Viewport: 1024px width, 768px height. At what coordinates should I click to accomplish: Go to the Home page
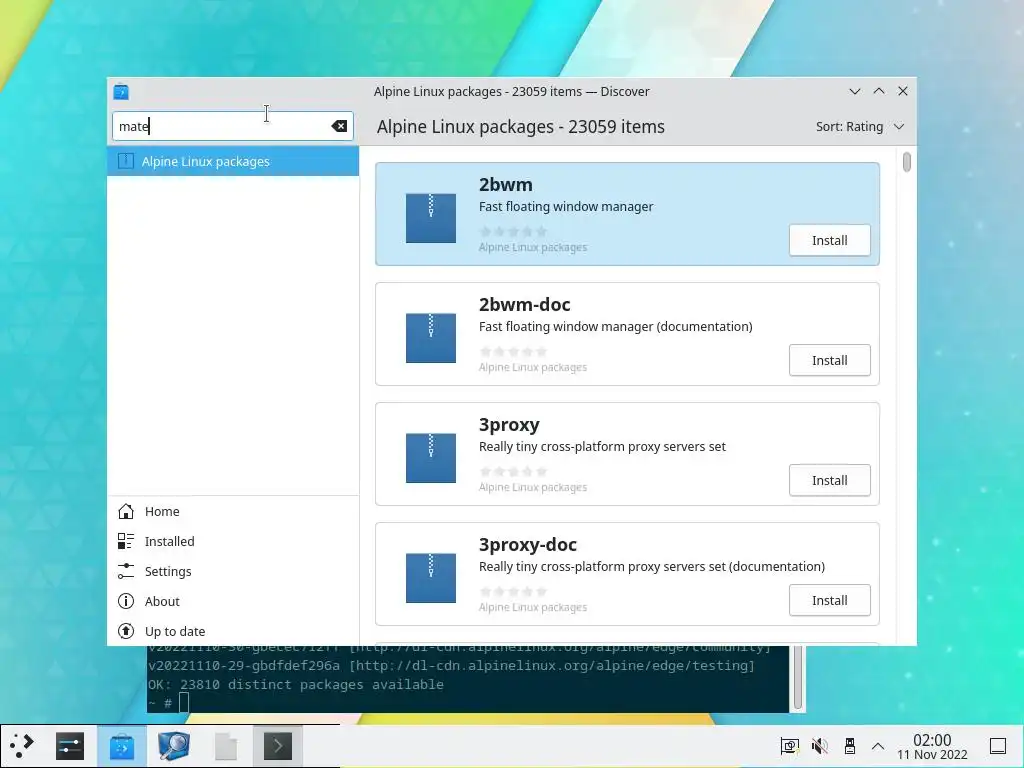(233, 511)
